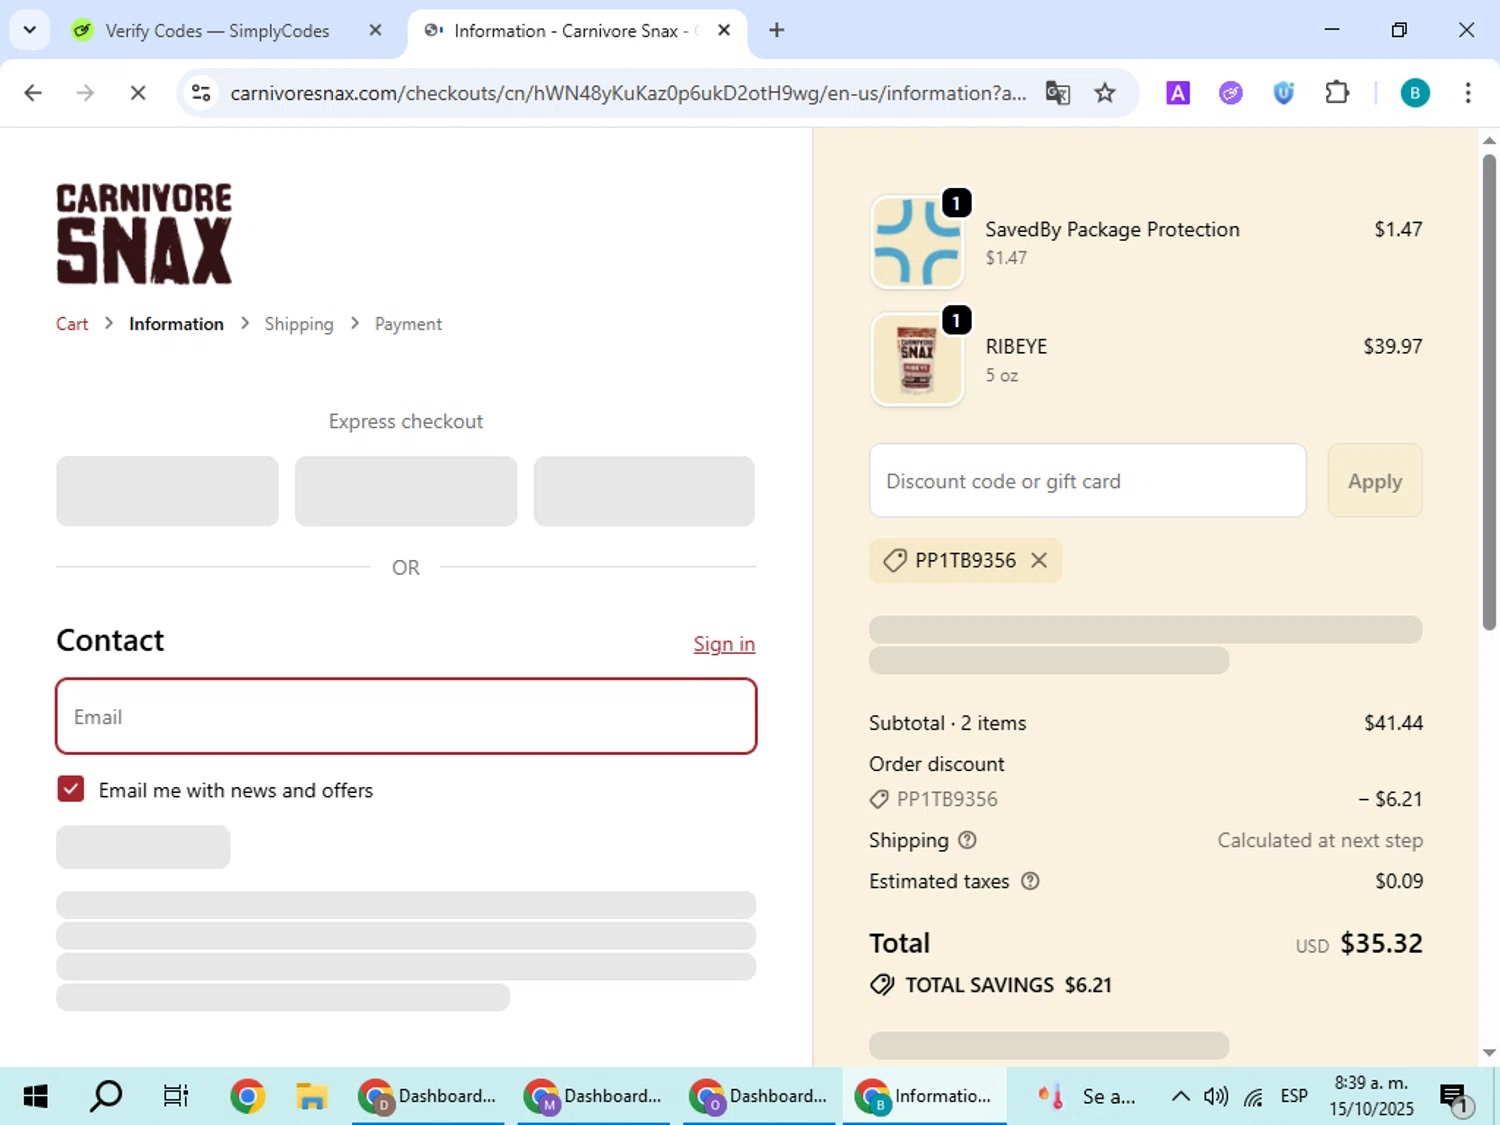Click SavedBy Package Protection thumbnail
This screenshot has width=1500, height=1125.
917,243
